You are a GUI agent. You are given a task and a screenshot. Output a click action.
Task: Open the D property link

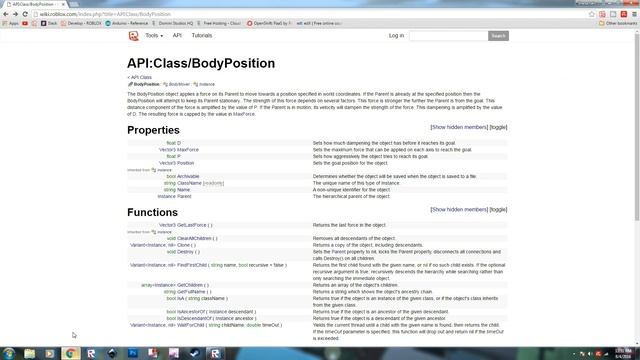click(179, 143)
